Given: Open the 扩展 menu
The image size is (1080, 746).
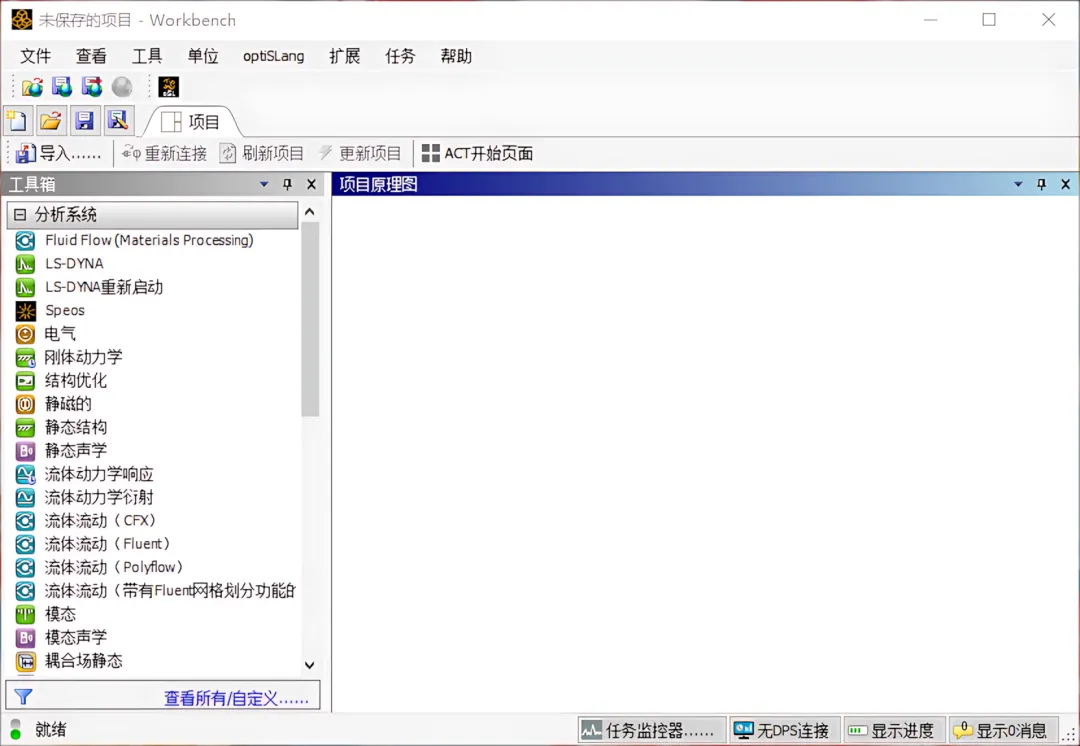Looking at the screenshot, I should point(344,56).
